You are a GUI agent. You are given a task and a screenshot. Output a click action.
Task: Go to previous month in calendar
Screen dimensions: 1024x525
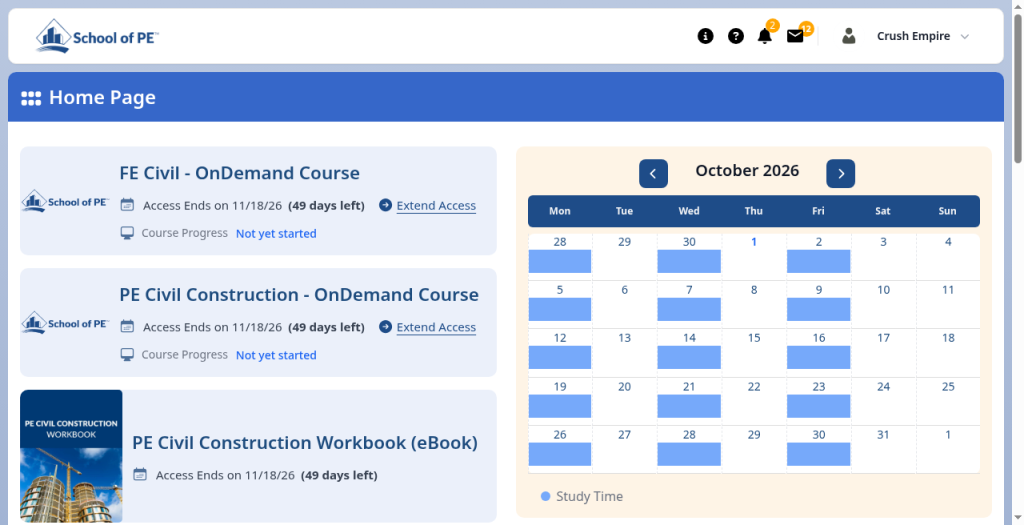tap(653, 174)
